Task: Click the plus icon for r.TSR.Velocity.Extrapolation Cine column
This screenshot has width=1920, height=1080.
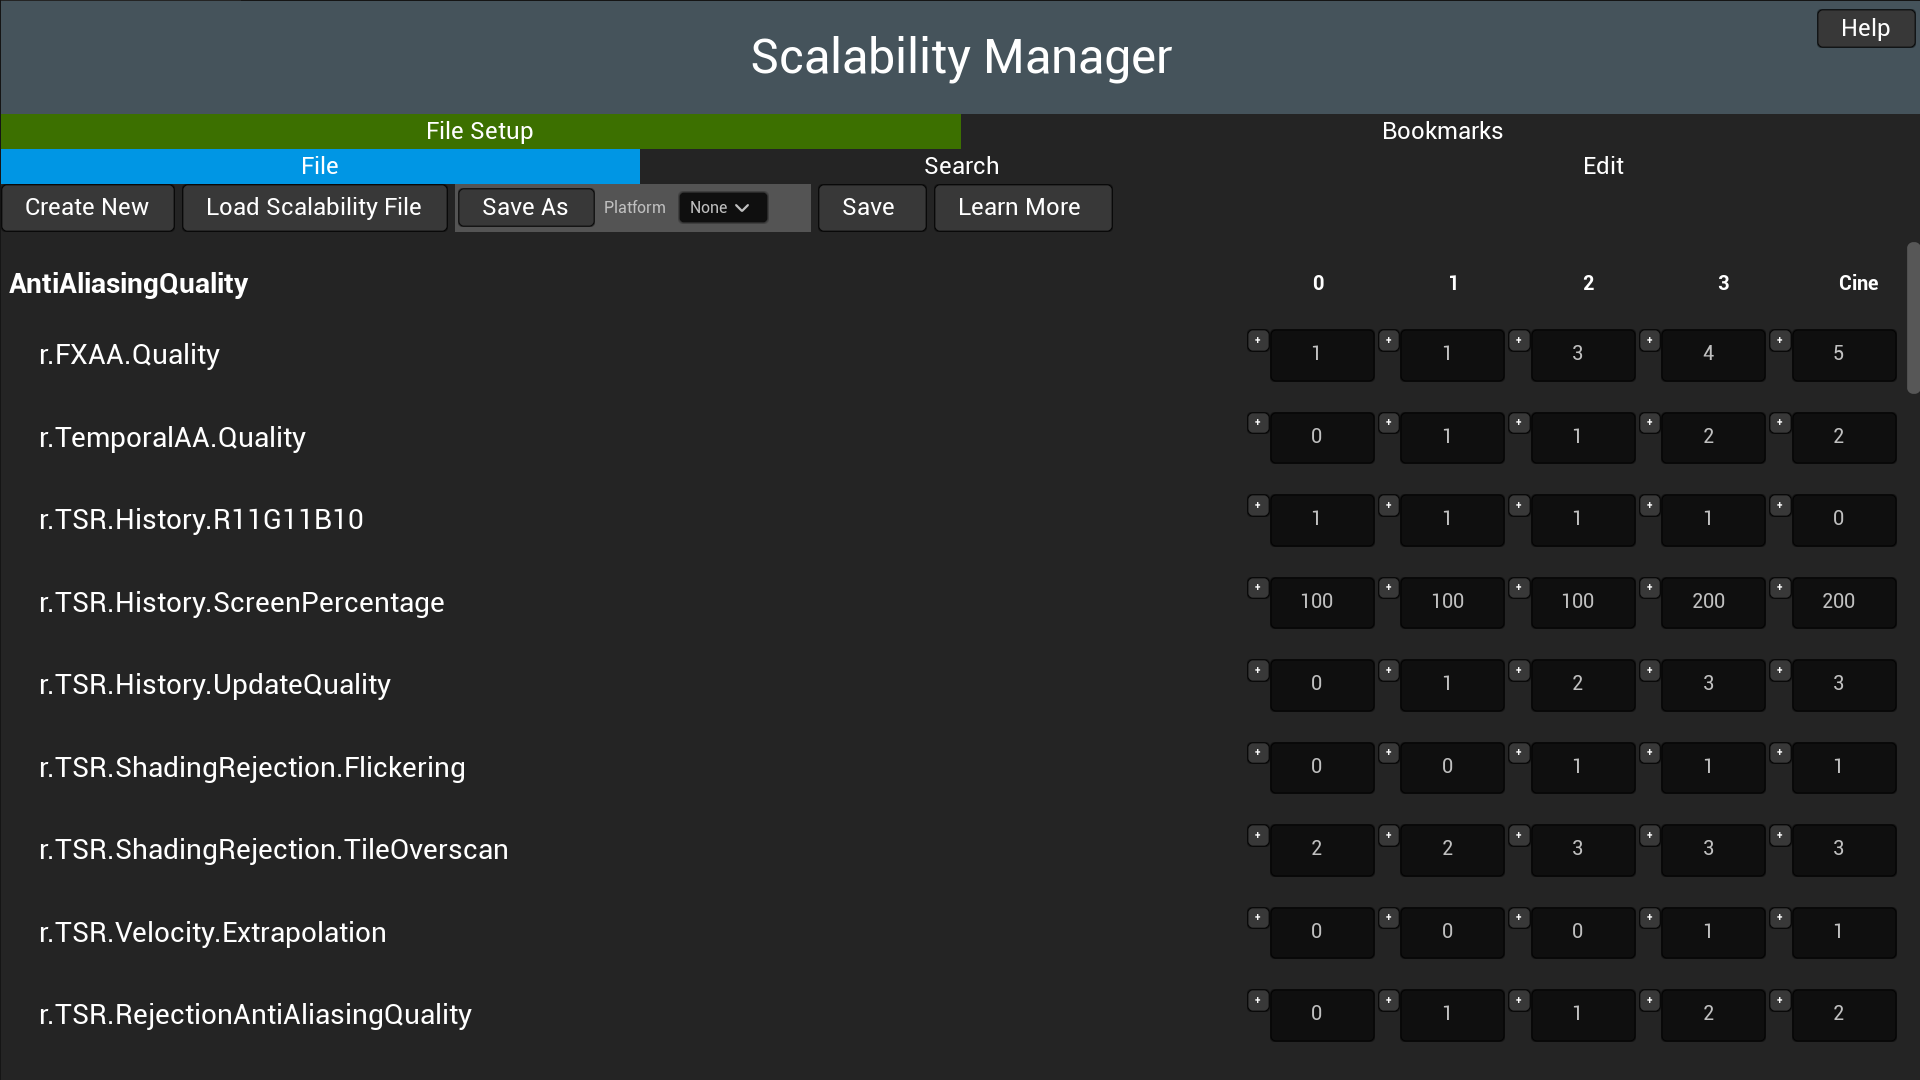Action: (1780, 918)
